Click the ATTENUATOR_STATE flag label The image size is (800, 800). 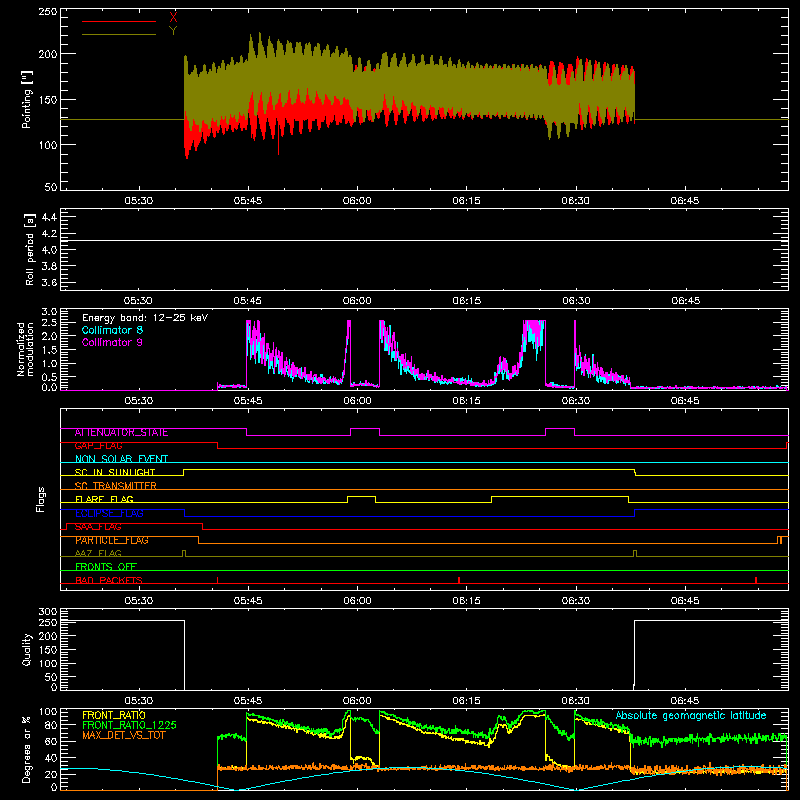pyautogui.click(x=121, y=433)
